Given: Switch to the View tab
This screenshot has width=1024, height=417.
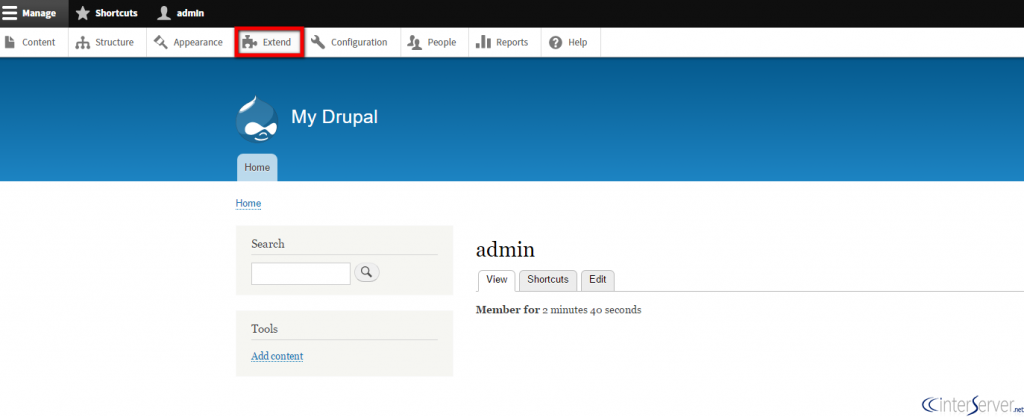Looking at the screenshot, I should click(x=497, y=280).
